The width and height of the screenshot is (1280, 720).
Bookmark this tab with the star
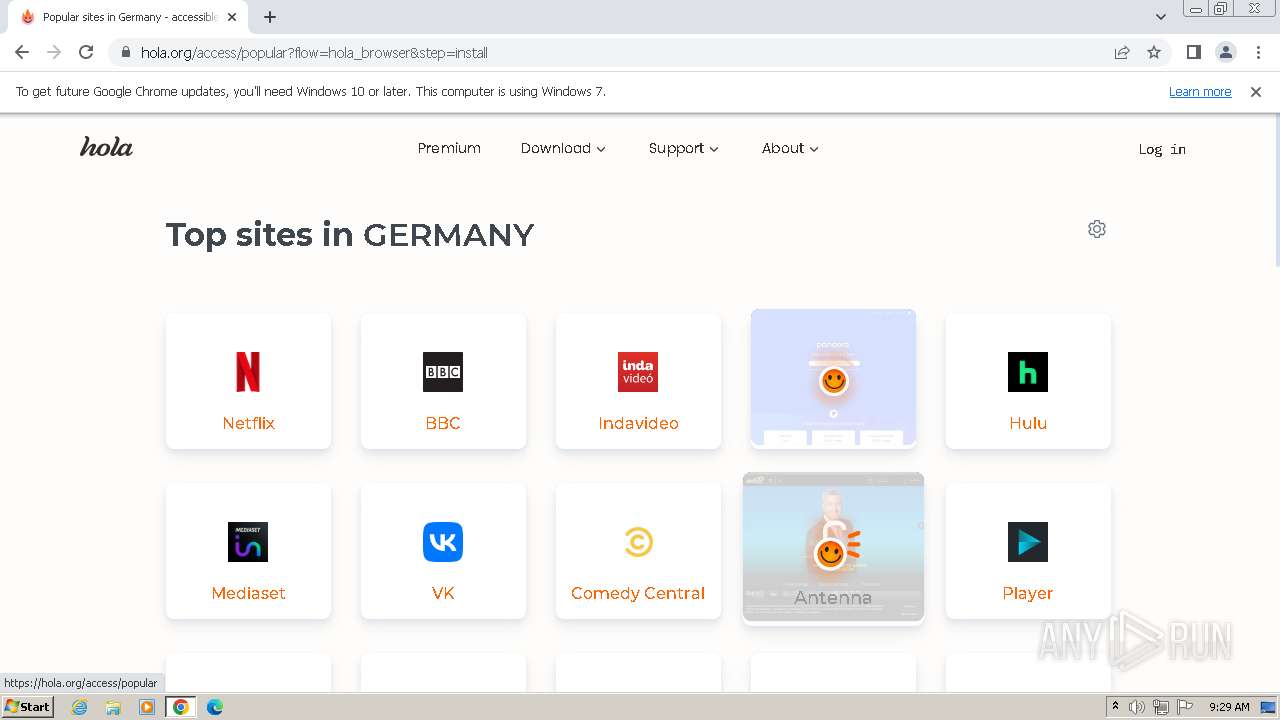(1154, 52)
